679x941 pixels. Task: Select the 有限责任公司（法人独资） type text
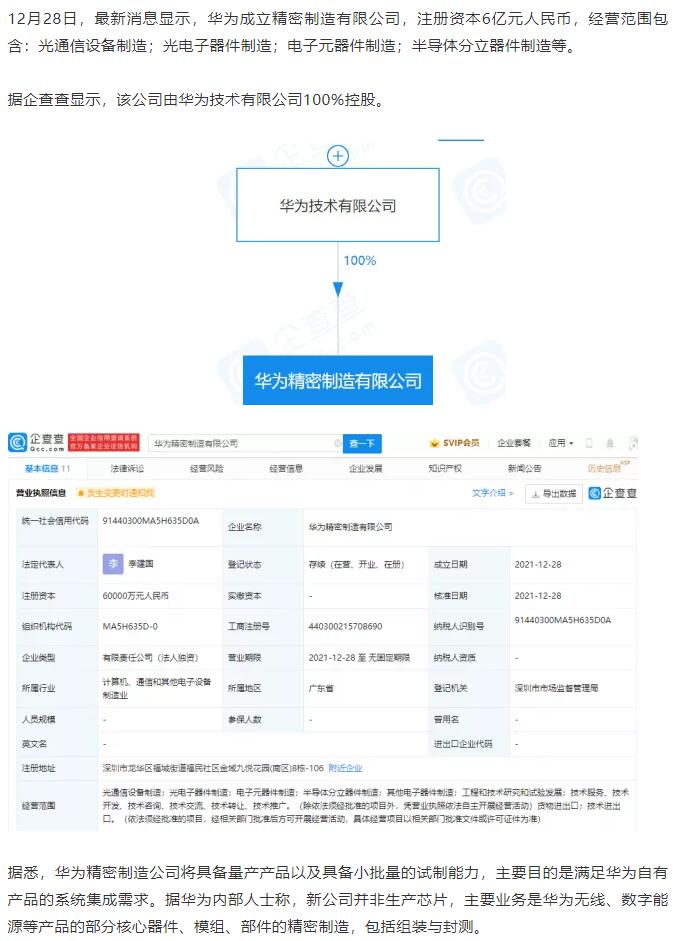coord(151,658)
